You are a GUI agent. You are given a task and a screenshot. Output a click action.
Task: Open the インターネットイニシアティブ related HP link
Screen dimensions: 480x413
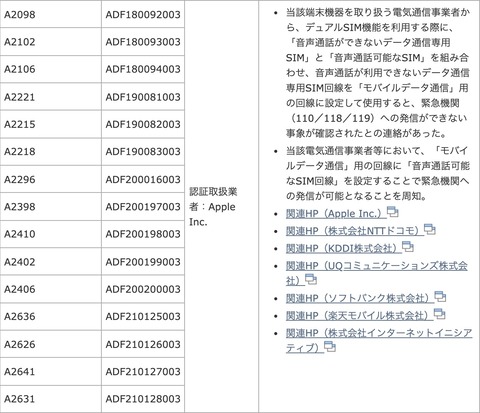379,340
